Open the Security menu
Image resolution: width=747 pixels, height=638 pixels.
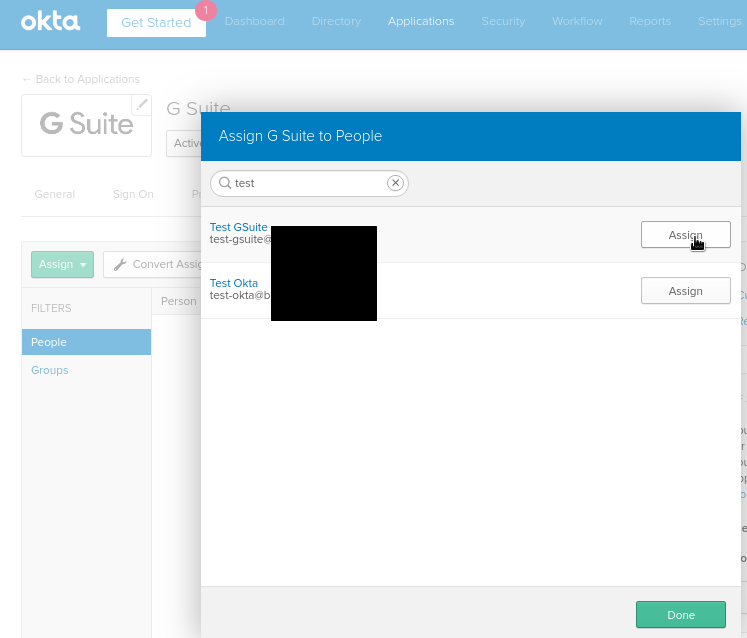[x=503, y=21]
